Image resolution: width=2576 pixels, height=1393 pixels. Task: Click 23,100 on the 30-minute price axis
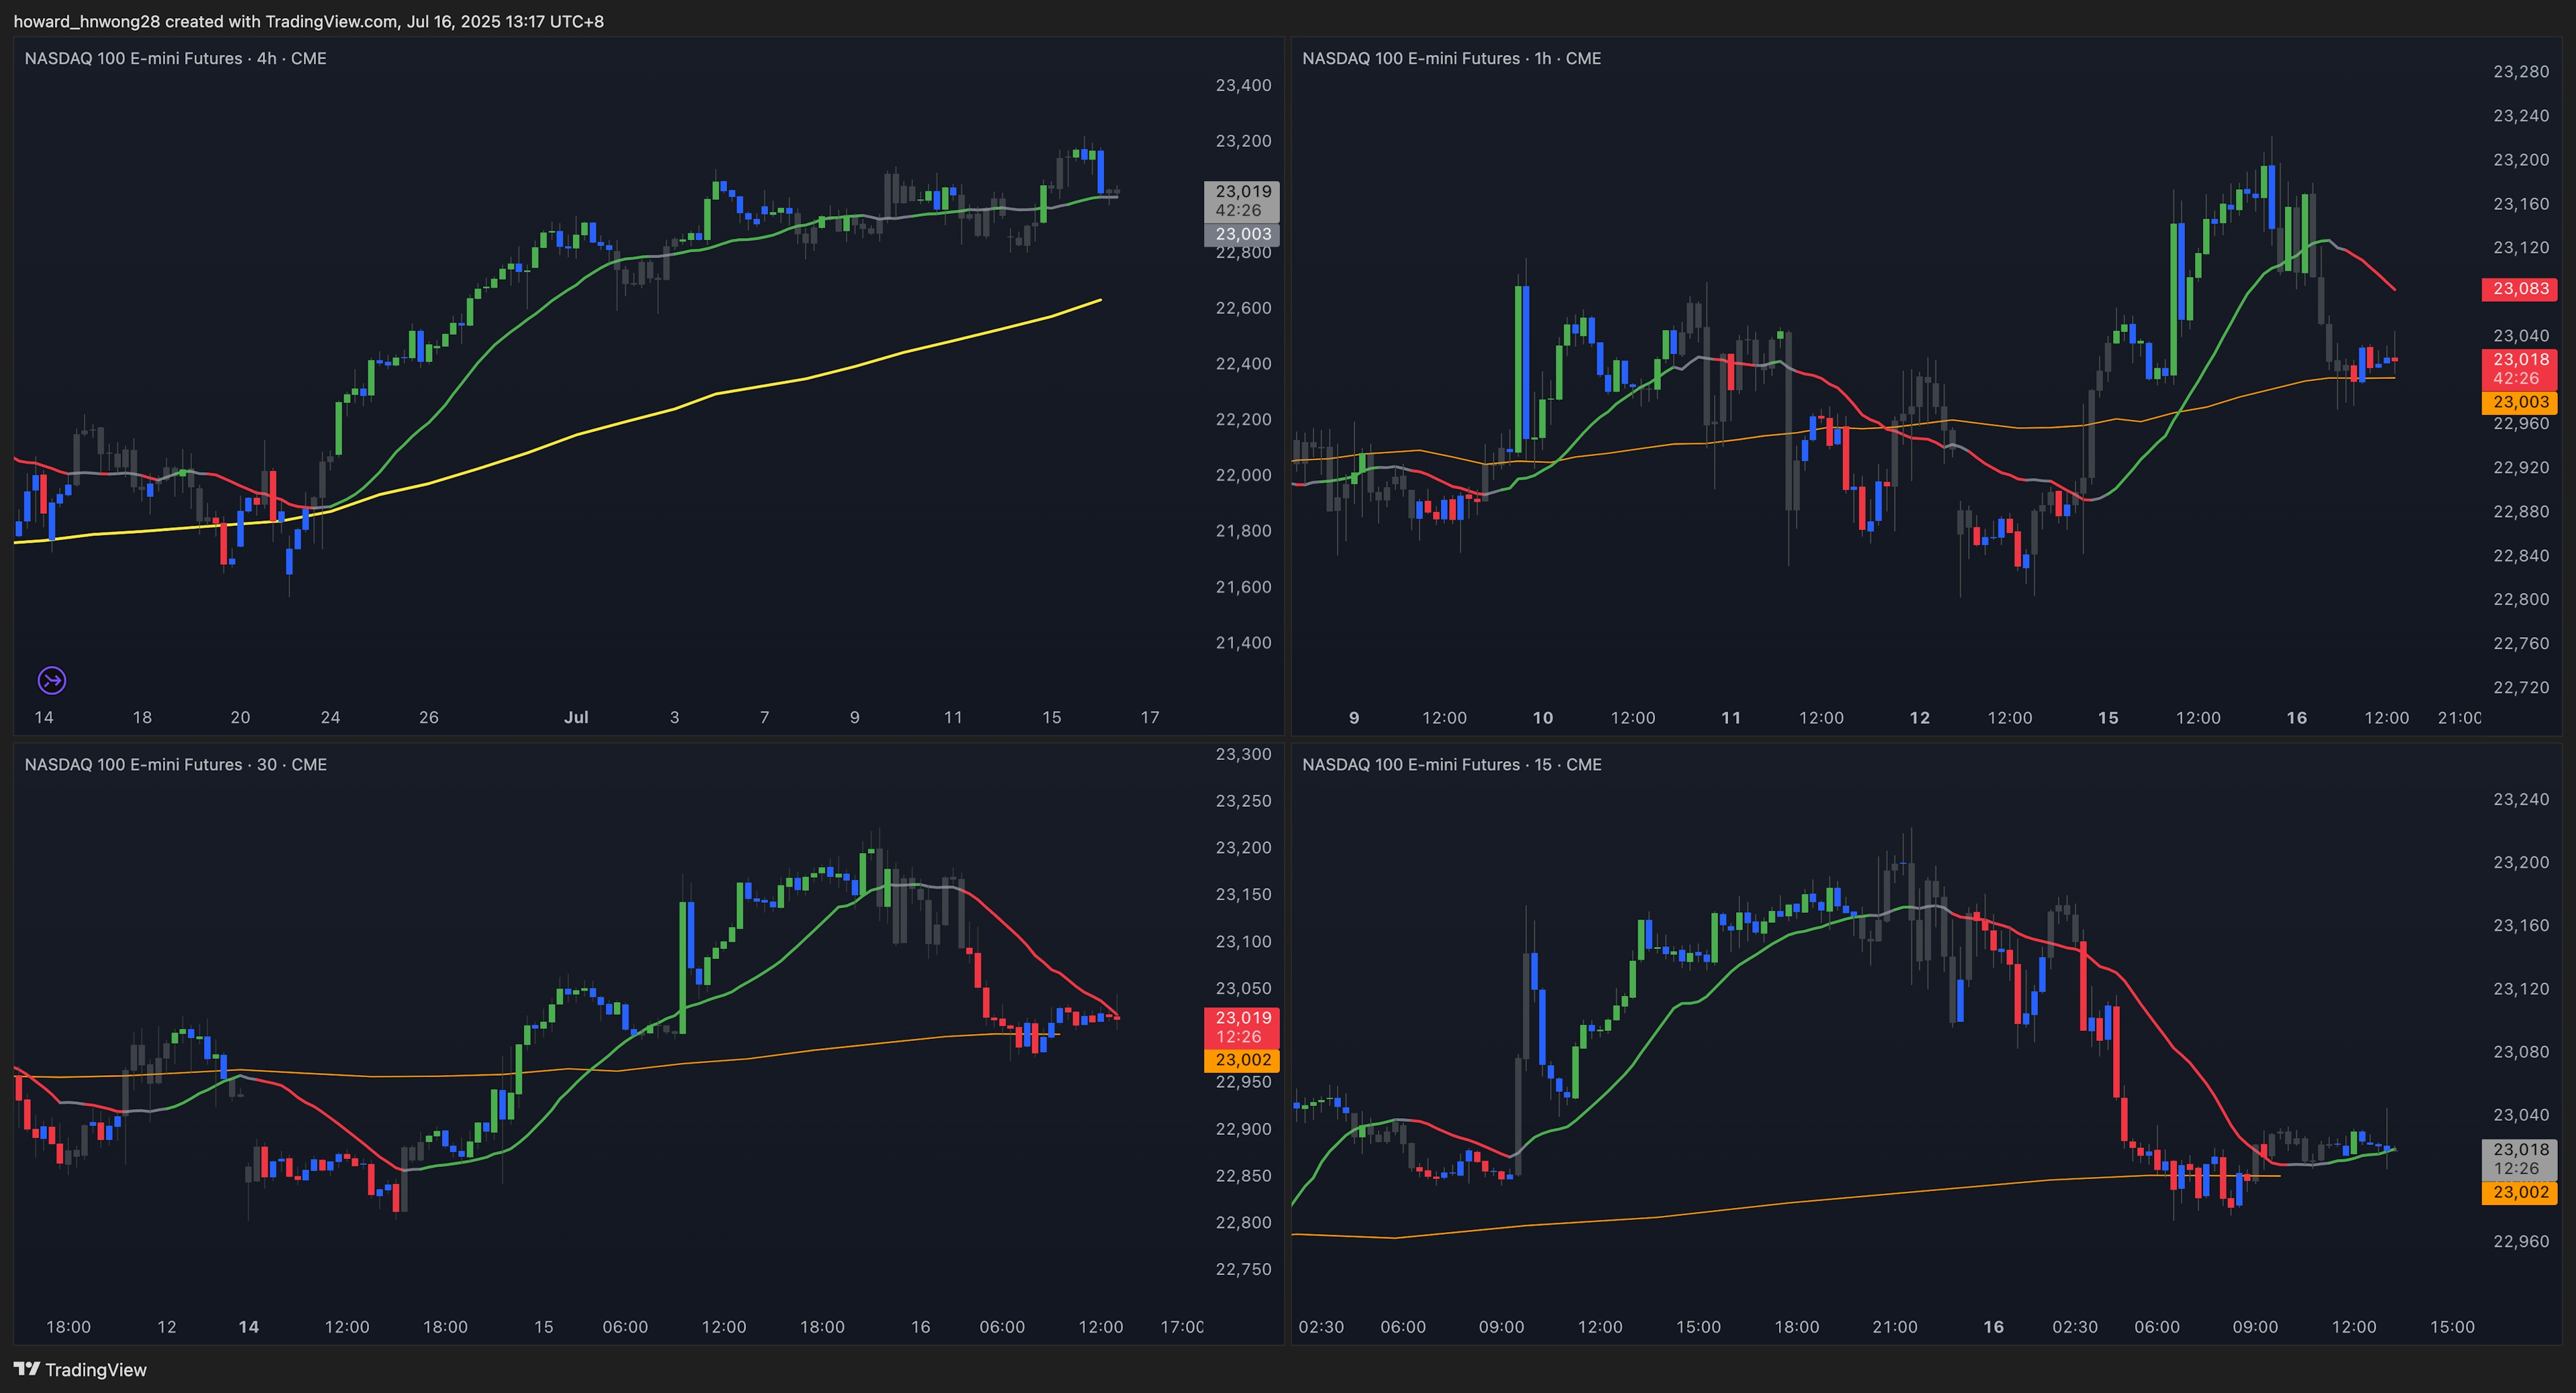tap(1243, 941)
